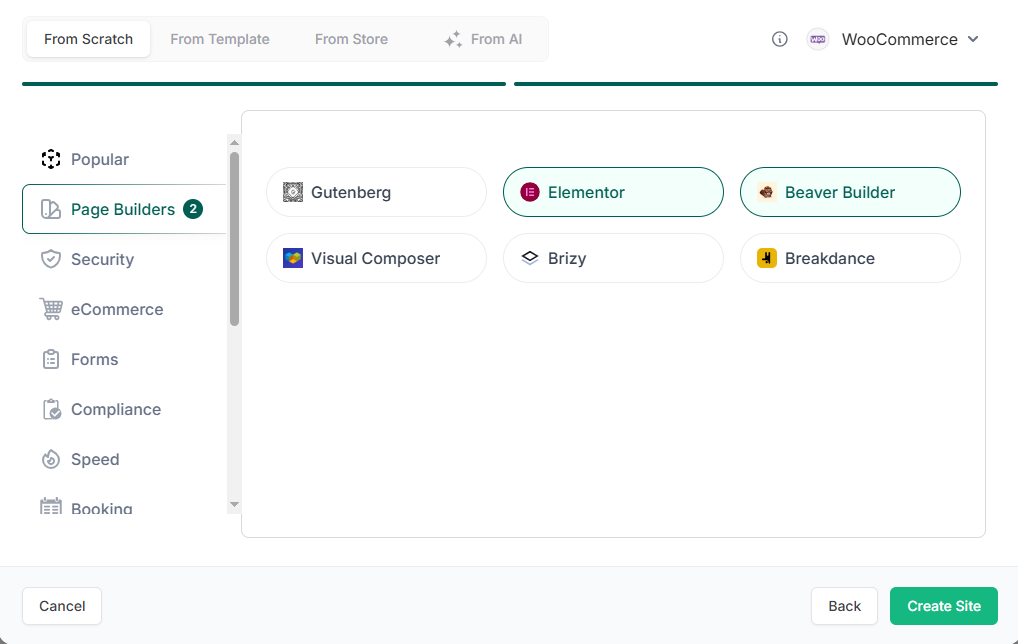Viewport: 1018px width, 644px height.
Task: Open the Forms category
Action: pyautogui.click(x=123, y=359)
